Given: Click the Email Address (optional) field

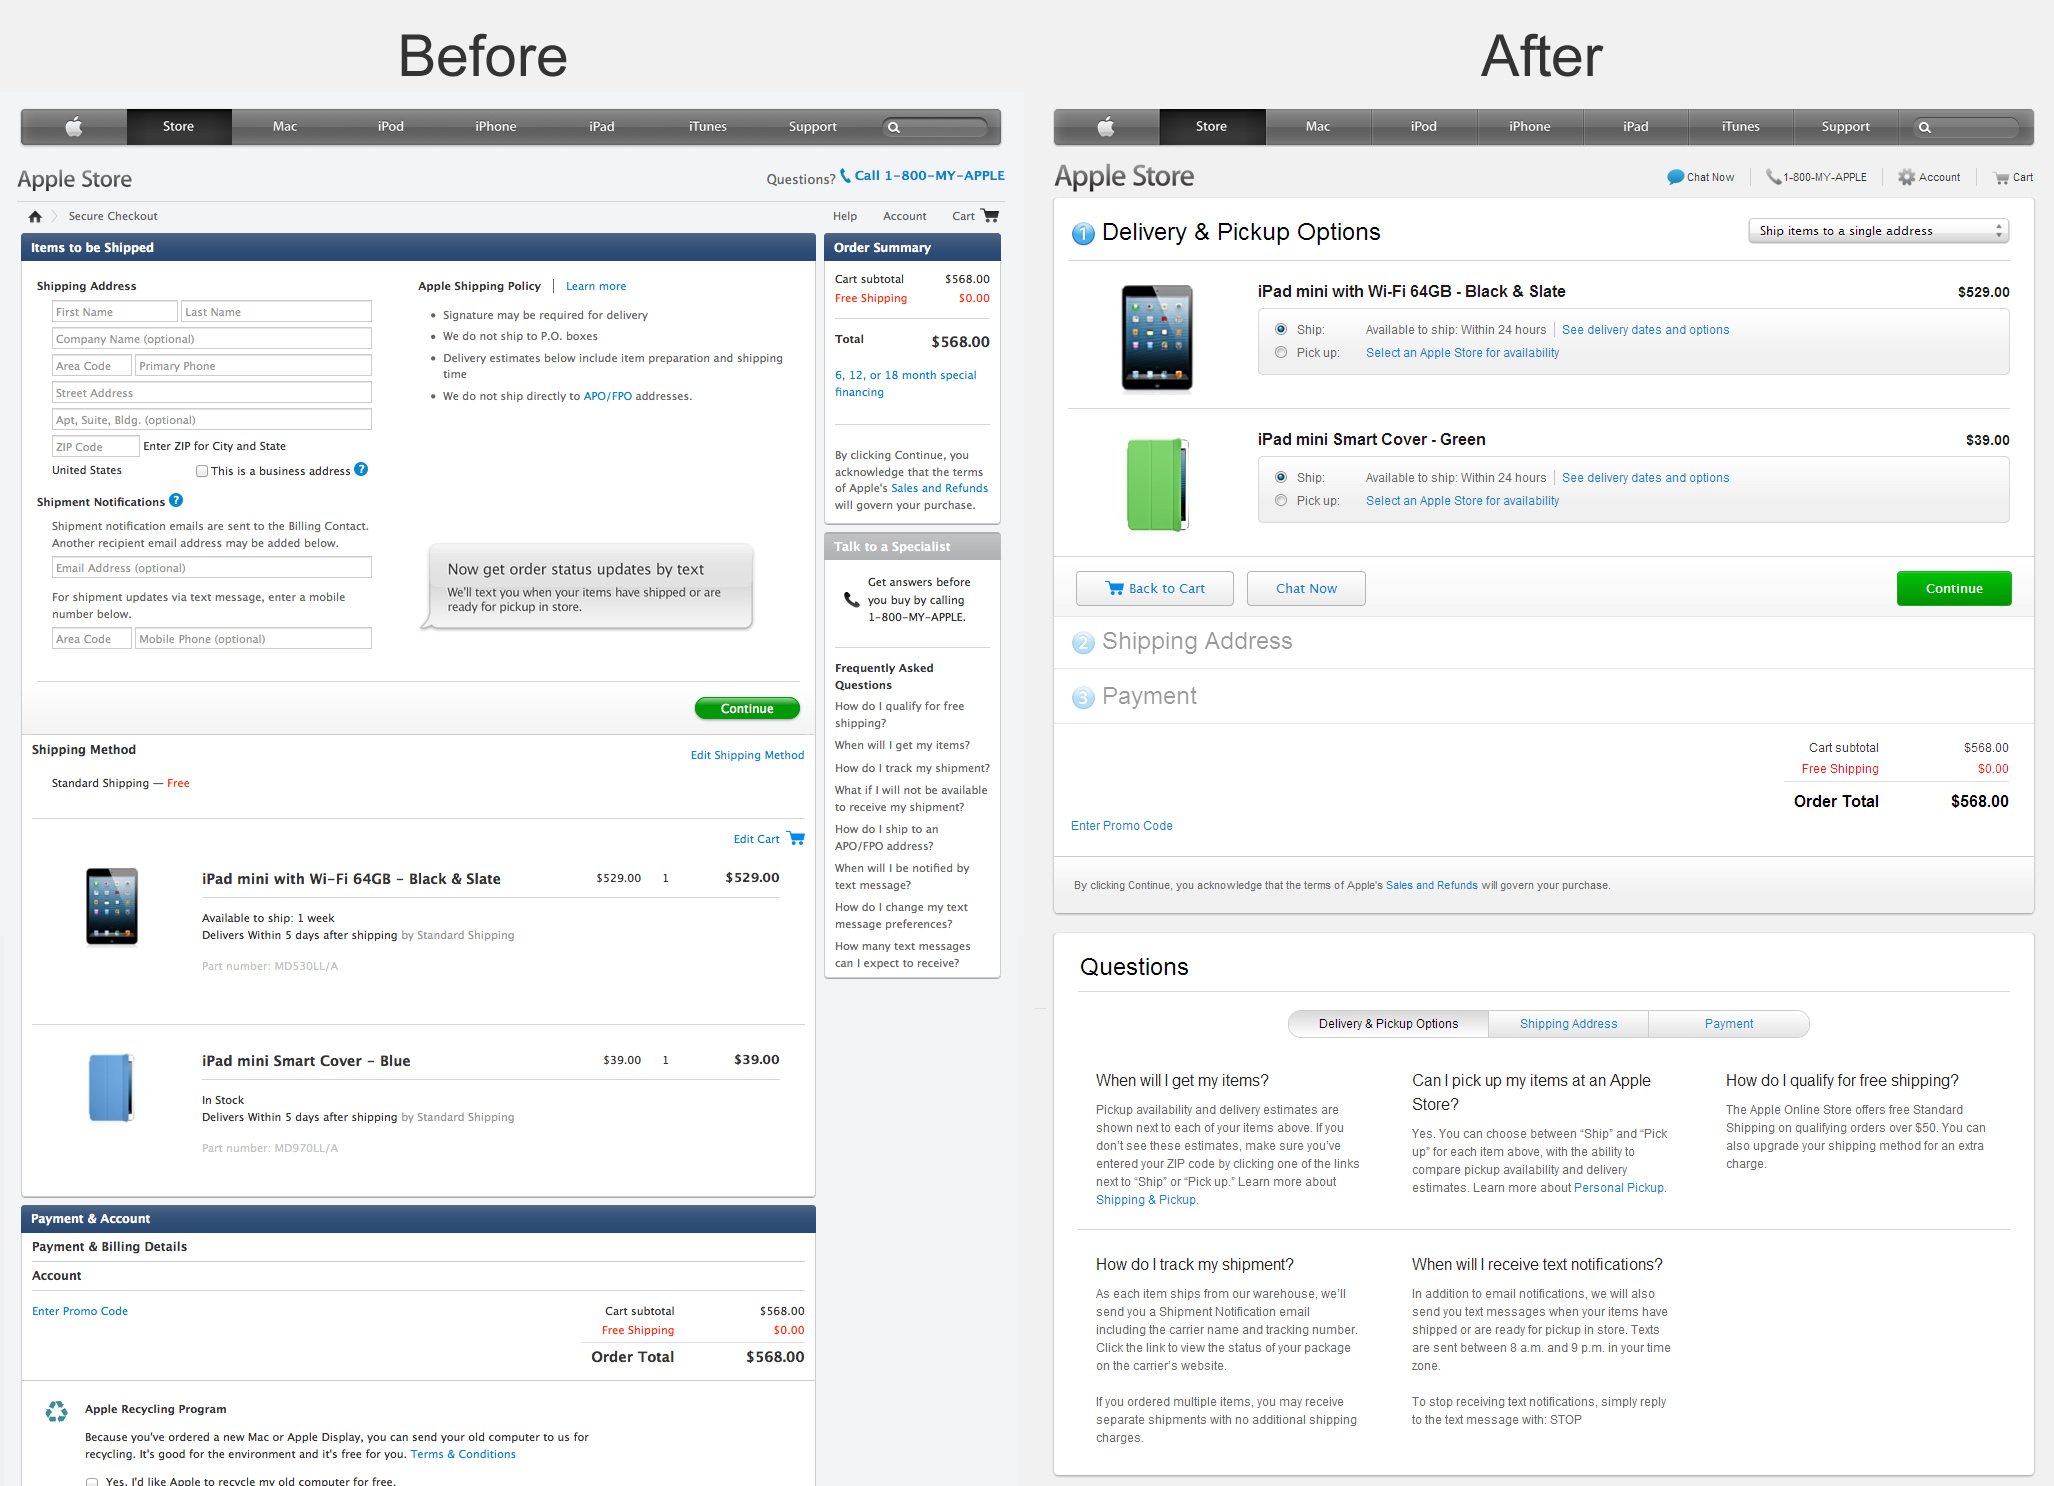Looking at the screenshot, I should (x=212, y=568).
